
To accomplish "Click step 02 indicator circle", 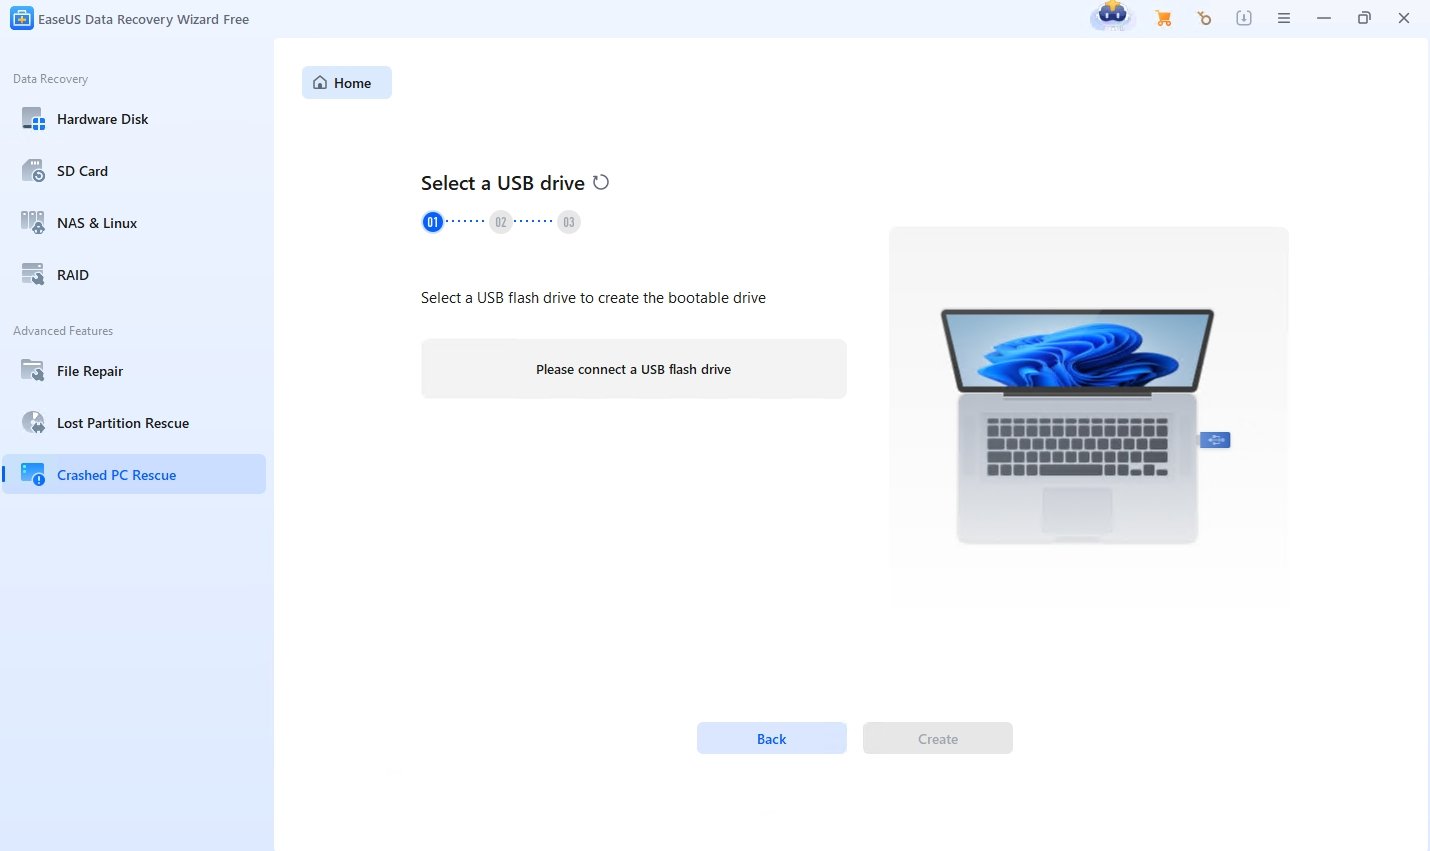I will click(501, 222).
